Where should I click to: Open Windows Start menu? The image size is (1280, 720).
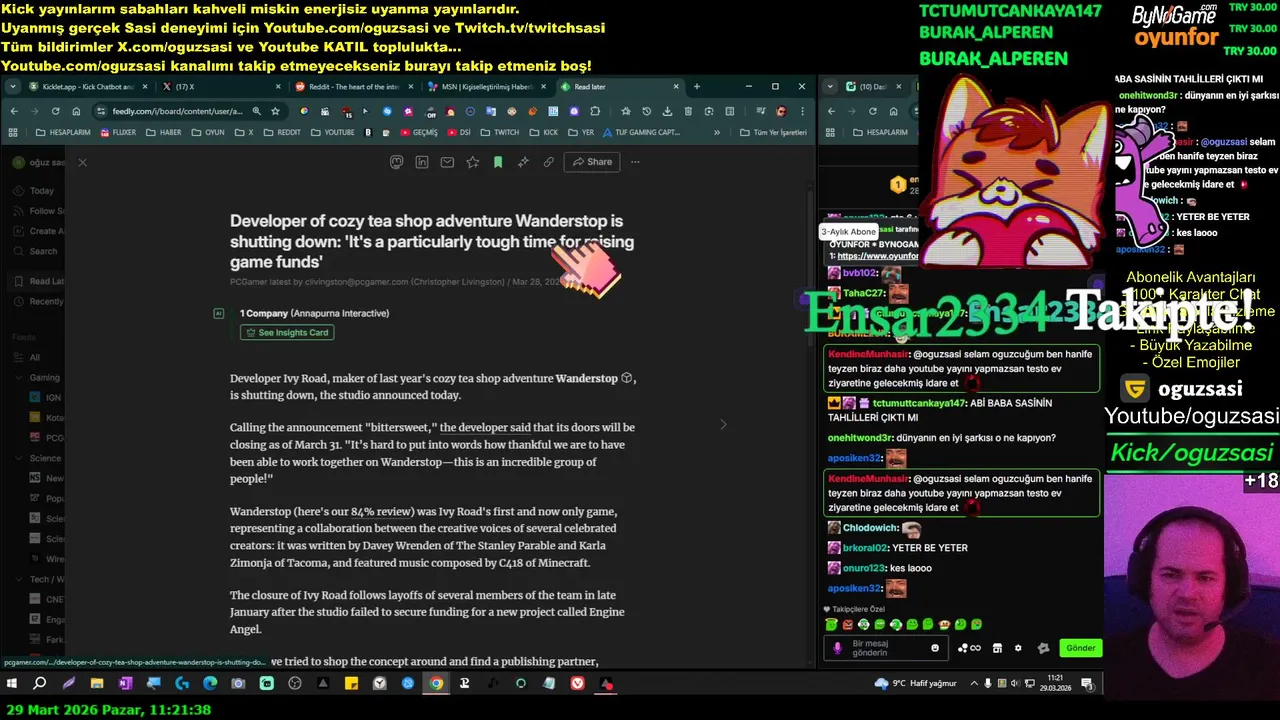(x=12, y=684)
